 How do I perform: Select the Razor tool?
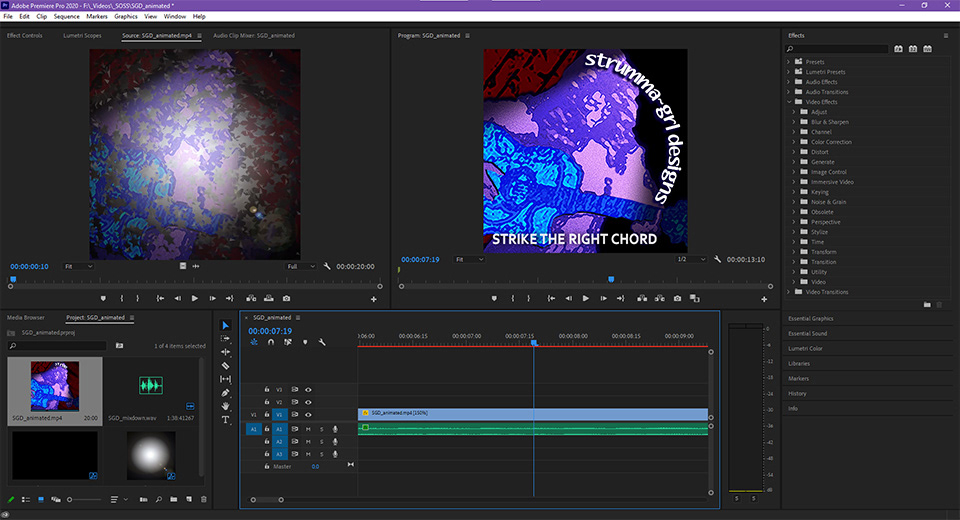pyautogui.click(x=225, y=366)
